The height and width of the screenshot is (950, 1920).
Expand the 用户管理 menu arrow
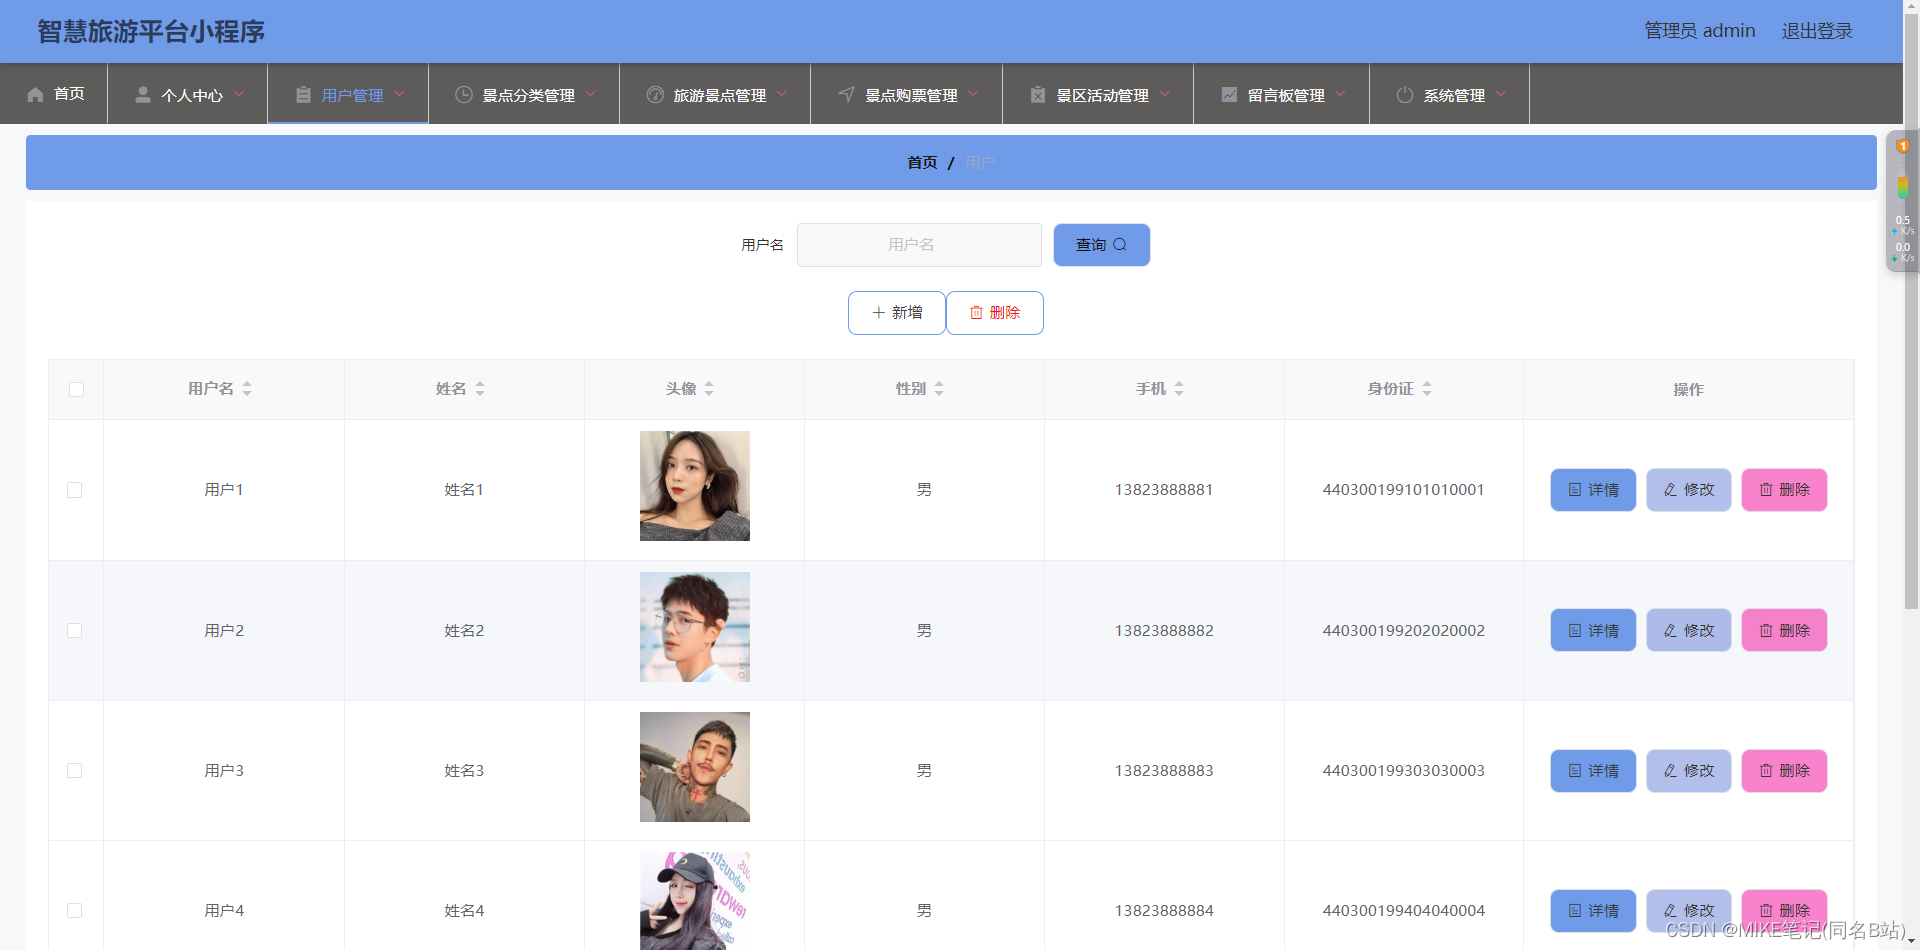(399, 94)
